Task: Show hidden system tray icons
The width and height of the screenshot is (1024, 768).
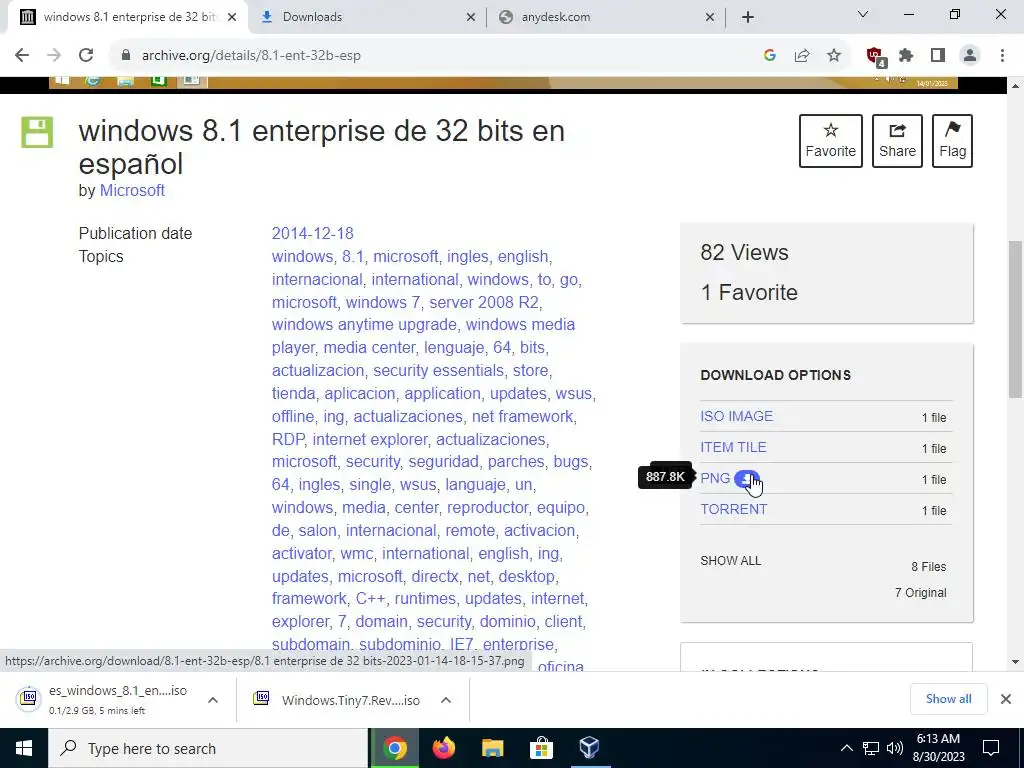Action: tap(846, 748)
